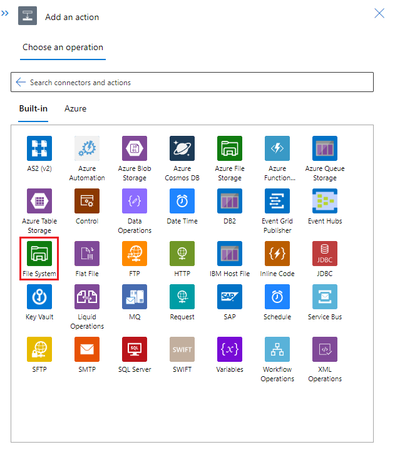400x457 pixels.
Task: Click the back arrow in the search box
Action: coord(21,82)
